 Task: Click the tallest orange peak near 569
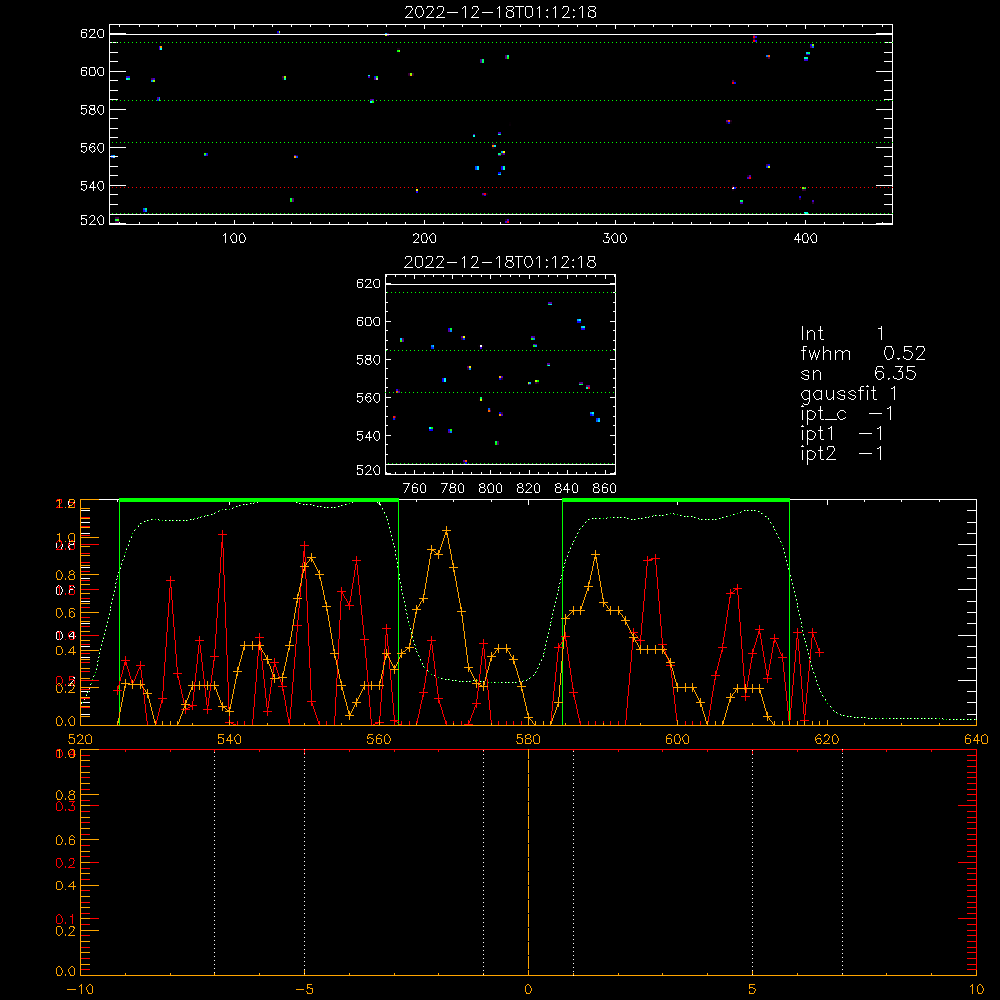pyautogui.click(x=446, y=530)
